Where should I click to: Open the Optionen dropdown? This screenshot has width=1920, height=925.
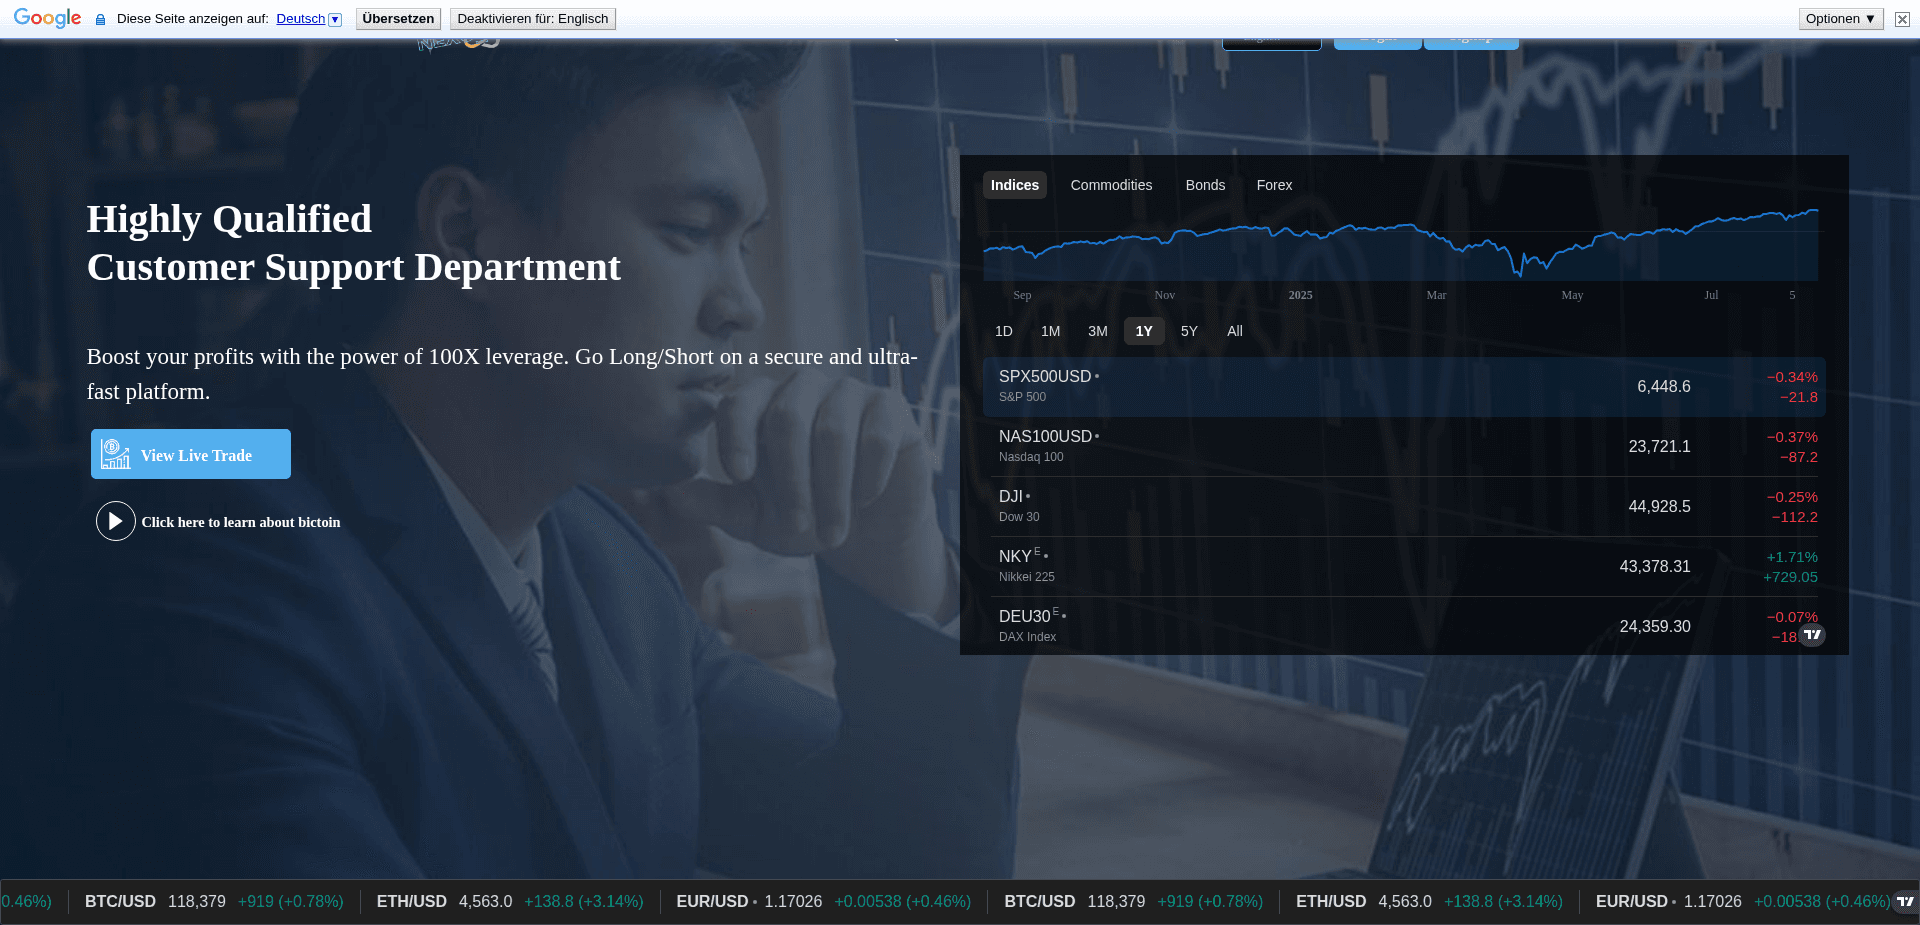[1839, 18]
